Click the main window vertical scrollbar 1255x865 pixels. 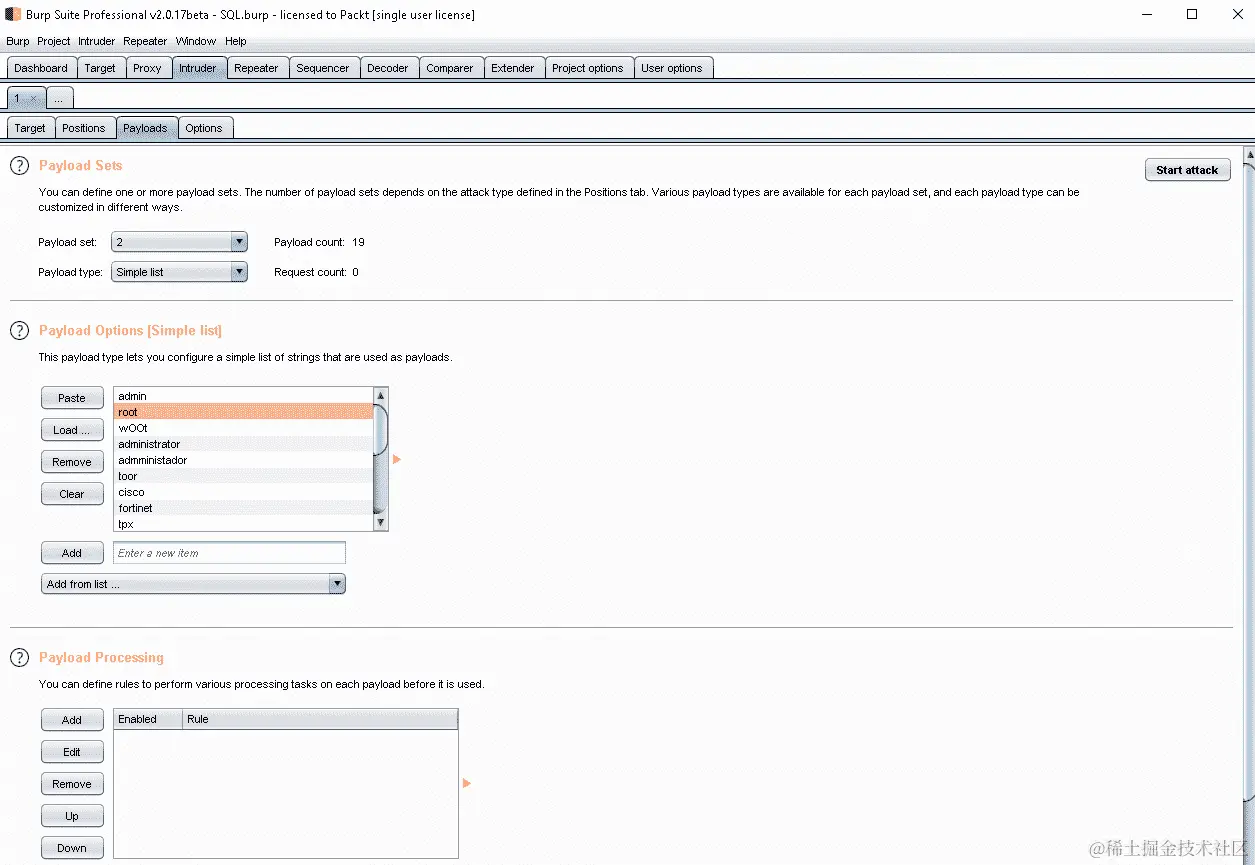1249,480
